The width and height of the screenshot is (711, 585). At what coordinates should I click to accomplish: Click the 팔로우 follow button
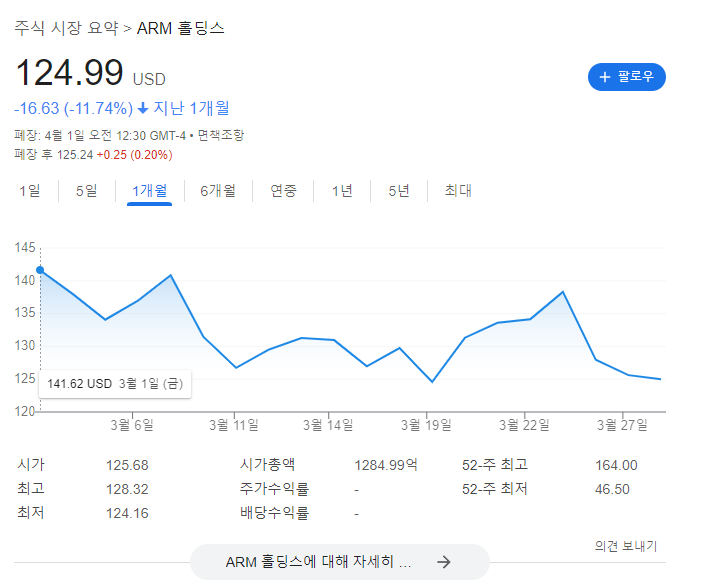pos(626,77)
